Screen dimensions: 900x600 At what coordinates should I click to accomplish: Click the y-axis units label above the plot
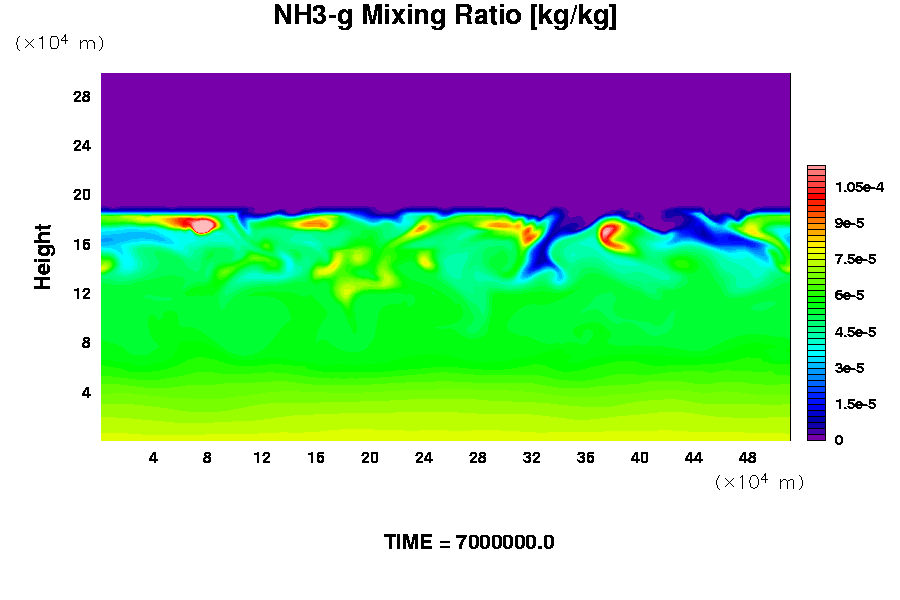pos(59,43)
